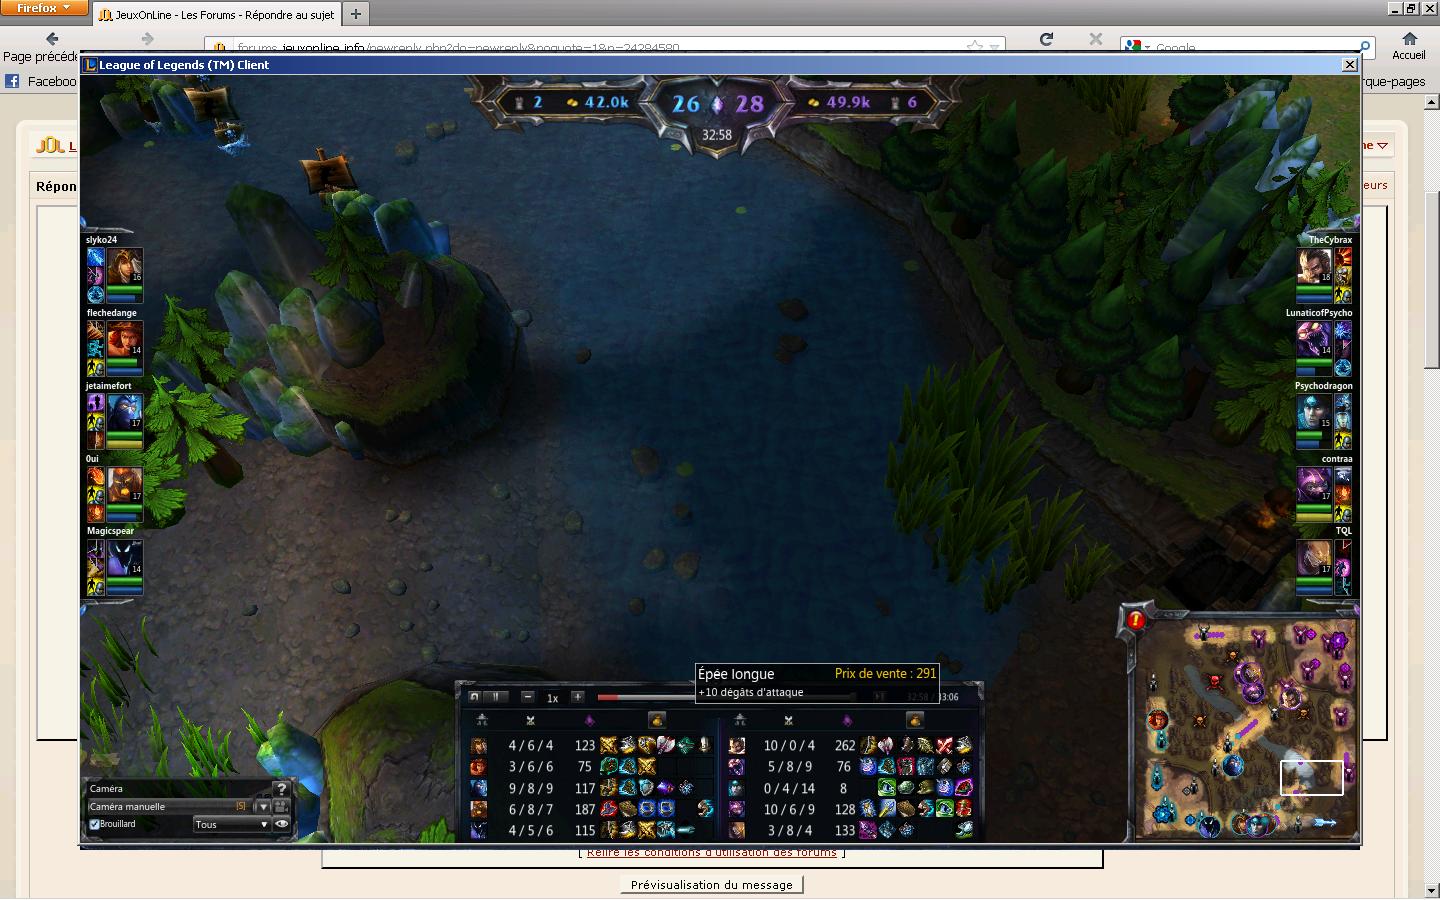Image resolution: width=1440 pixels, height=900 pixels.
Task: Select Magicspear champion portrait
Action: (124, 557)
